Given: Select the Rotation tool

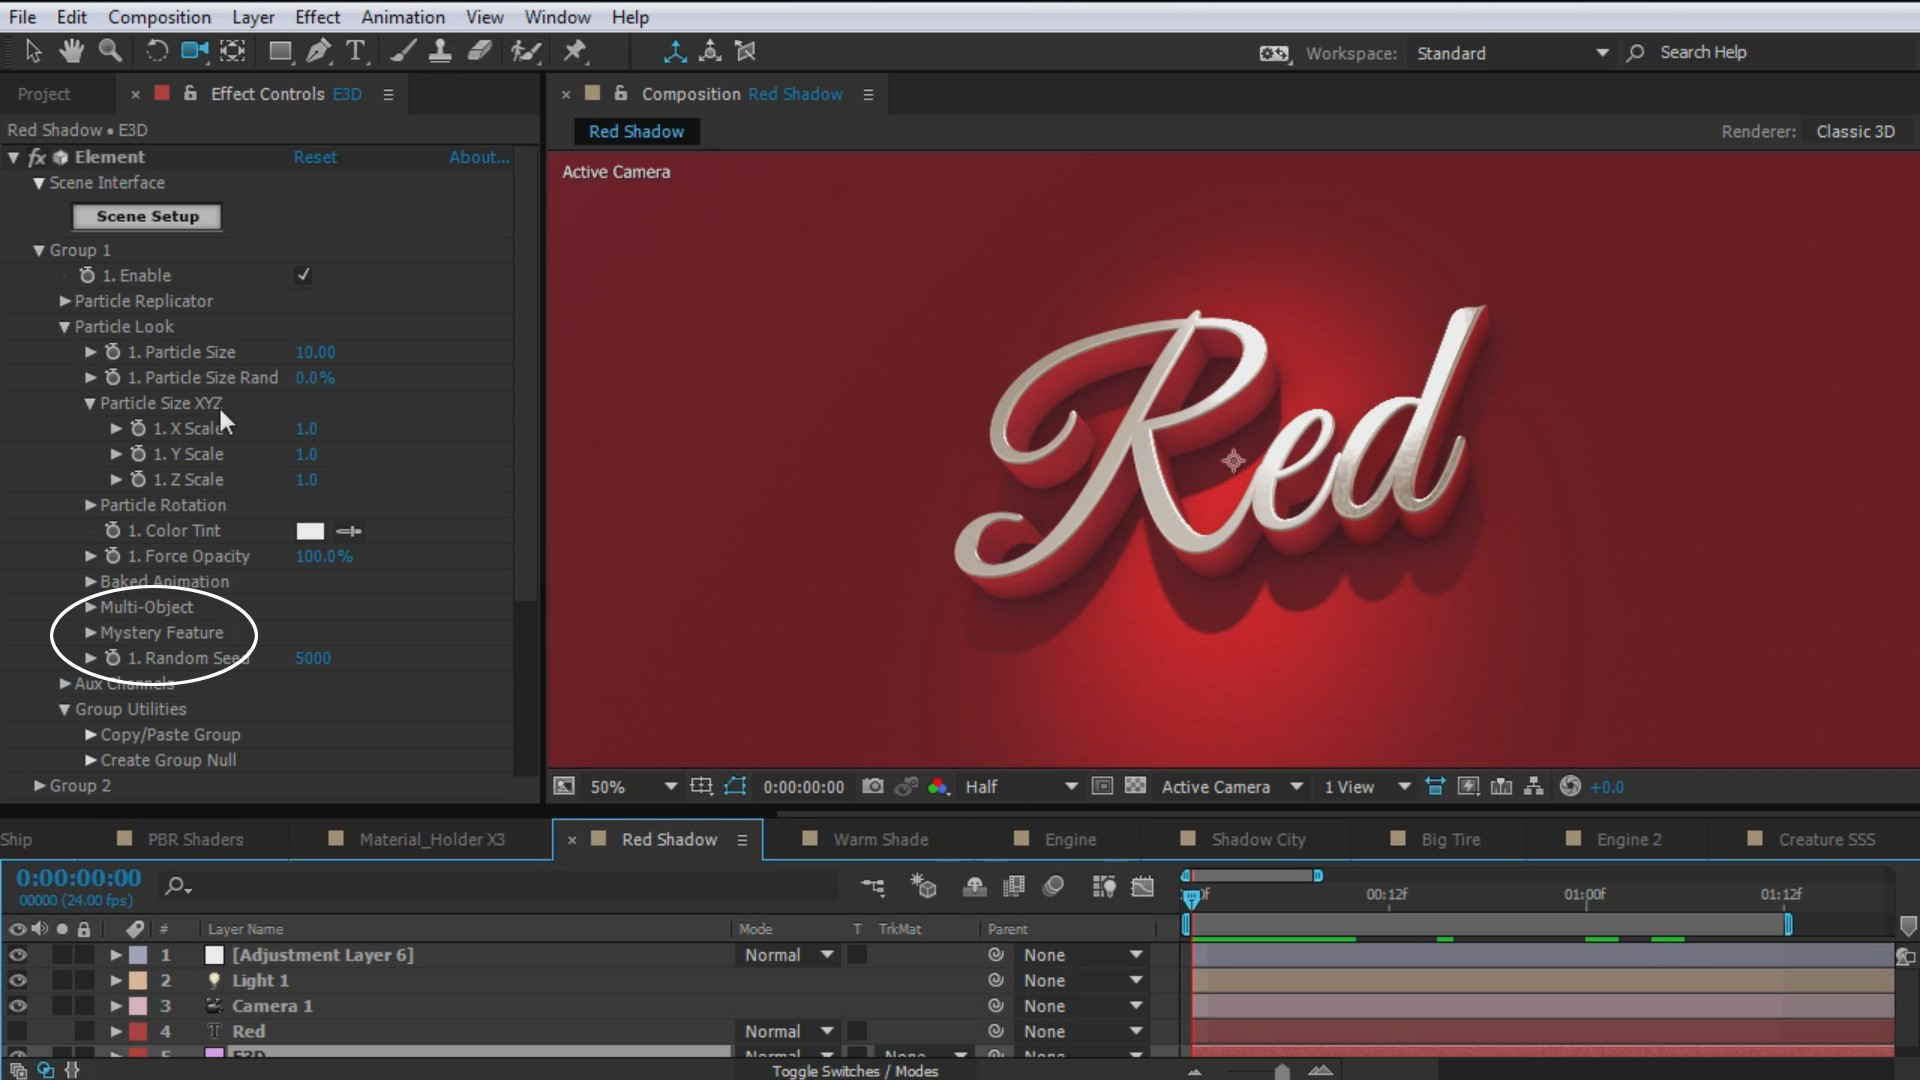Looking at the screenshot, I should (157, 51).
